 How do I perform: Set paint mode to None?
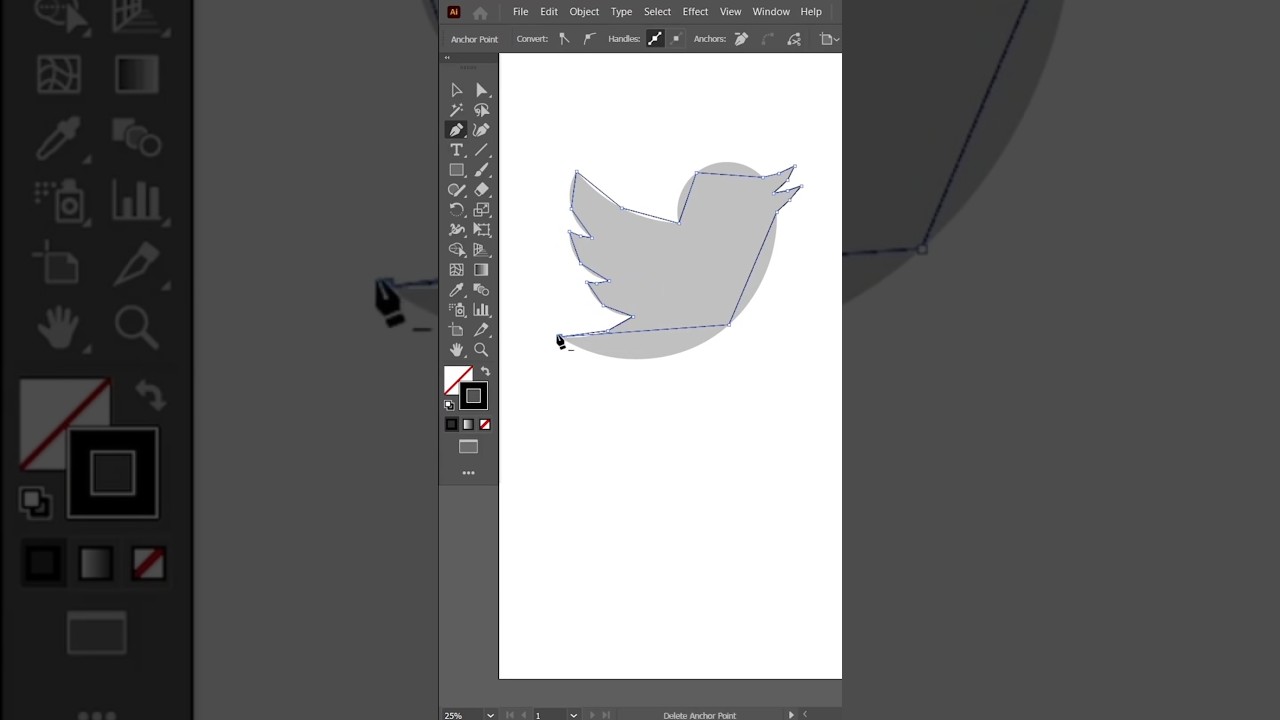pos(485,425)
